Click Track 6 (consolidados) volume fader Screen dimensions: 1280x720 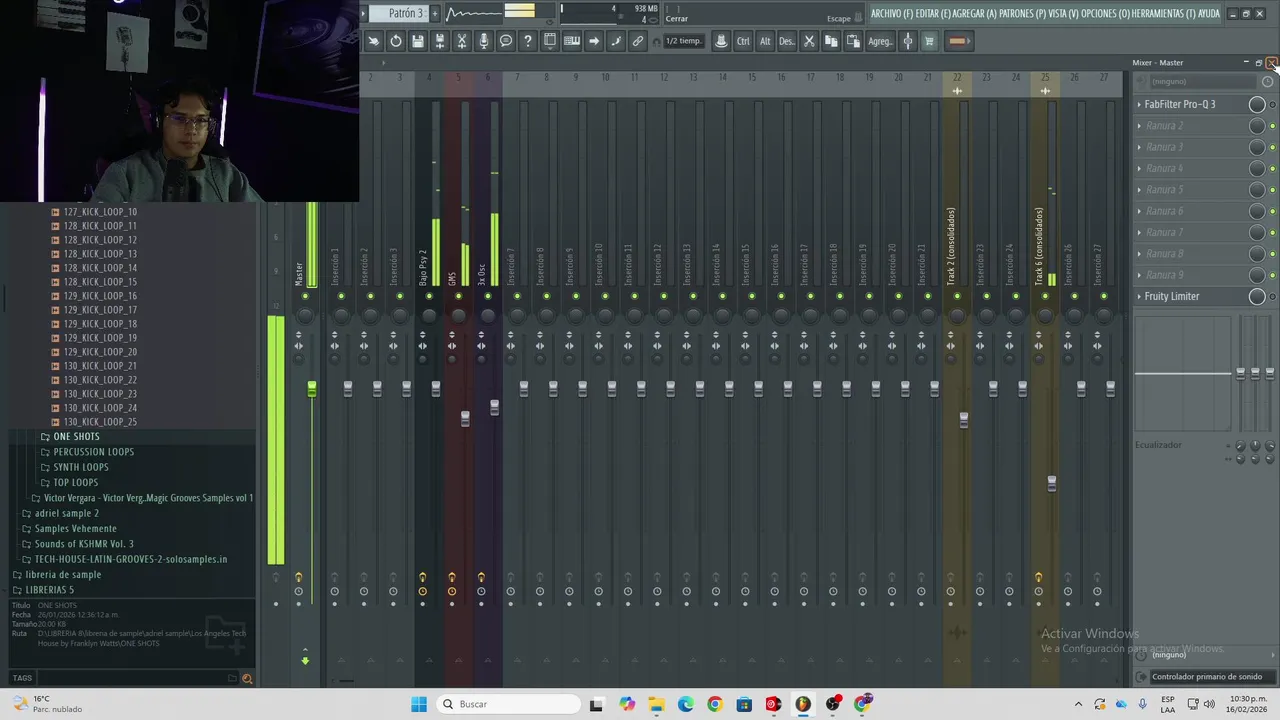click(1051, 484)
